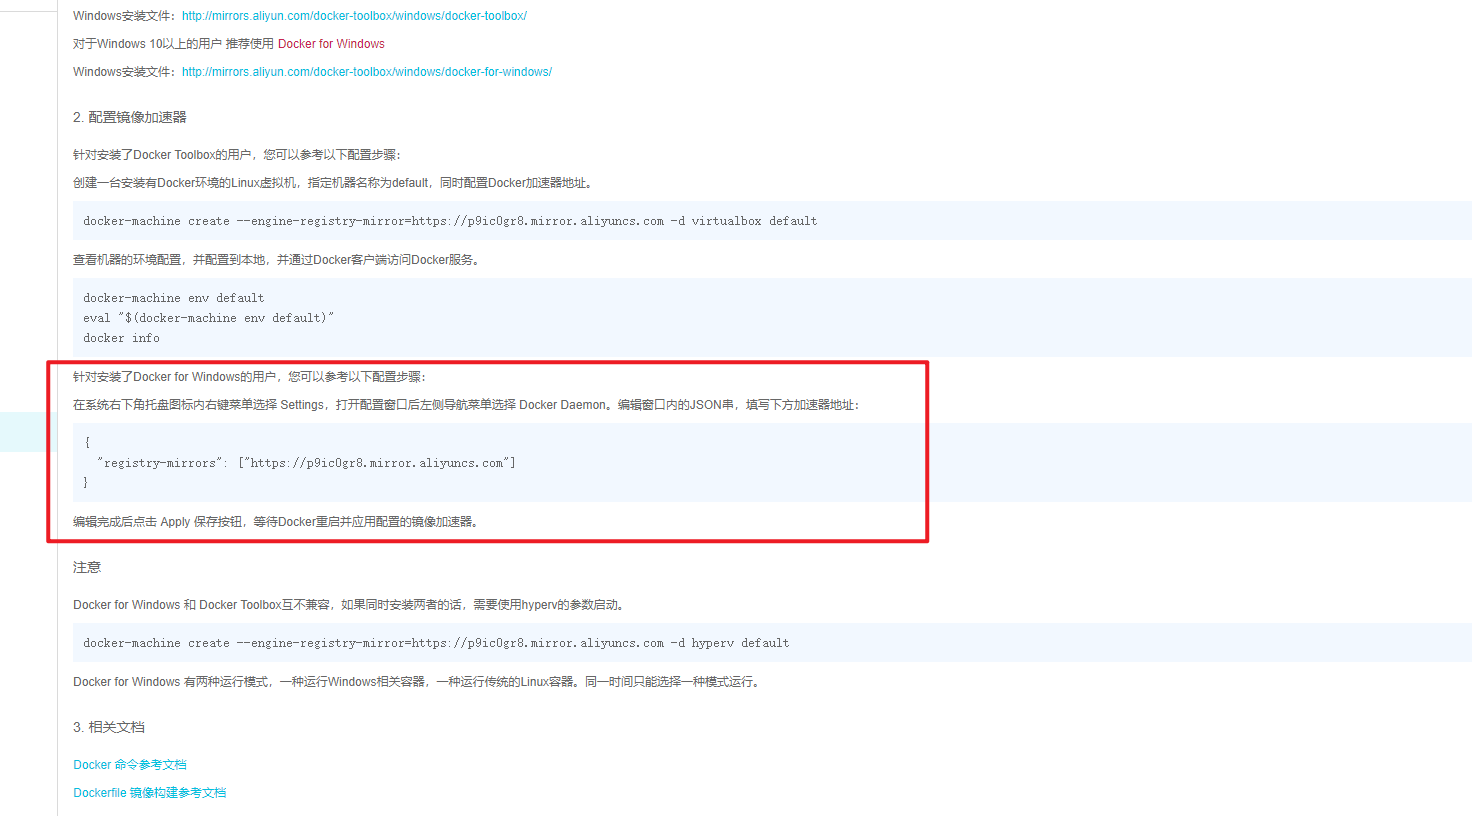Click the heading '3. 相关文档'
The image size is (1472, 816).
[109, 727]
